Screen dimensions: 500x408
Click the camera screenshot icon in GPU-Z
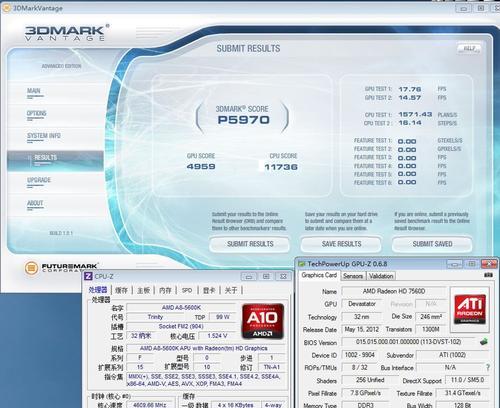tap(488, 275)
